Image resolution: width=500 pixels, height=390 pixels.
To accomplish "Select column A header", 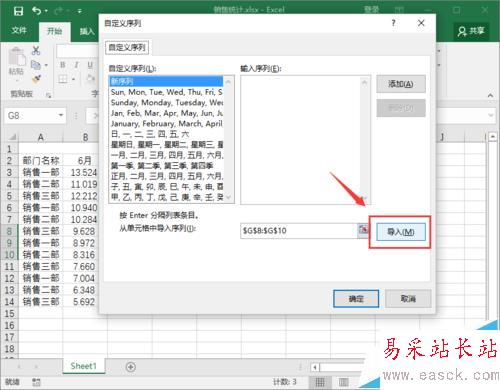I will [x=41, y=137].
